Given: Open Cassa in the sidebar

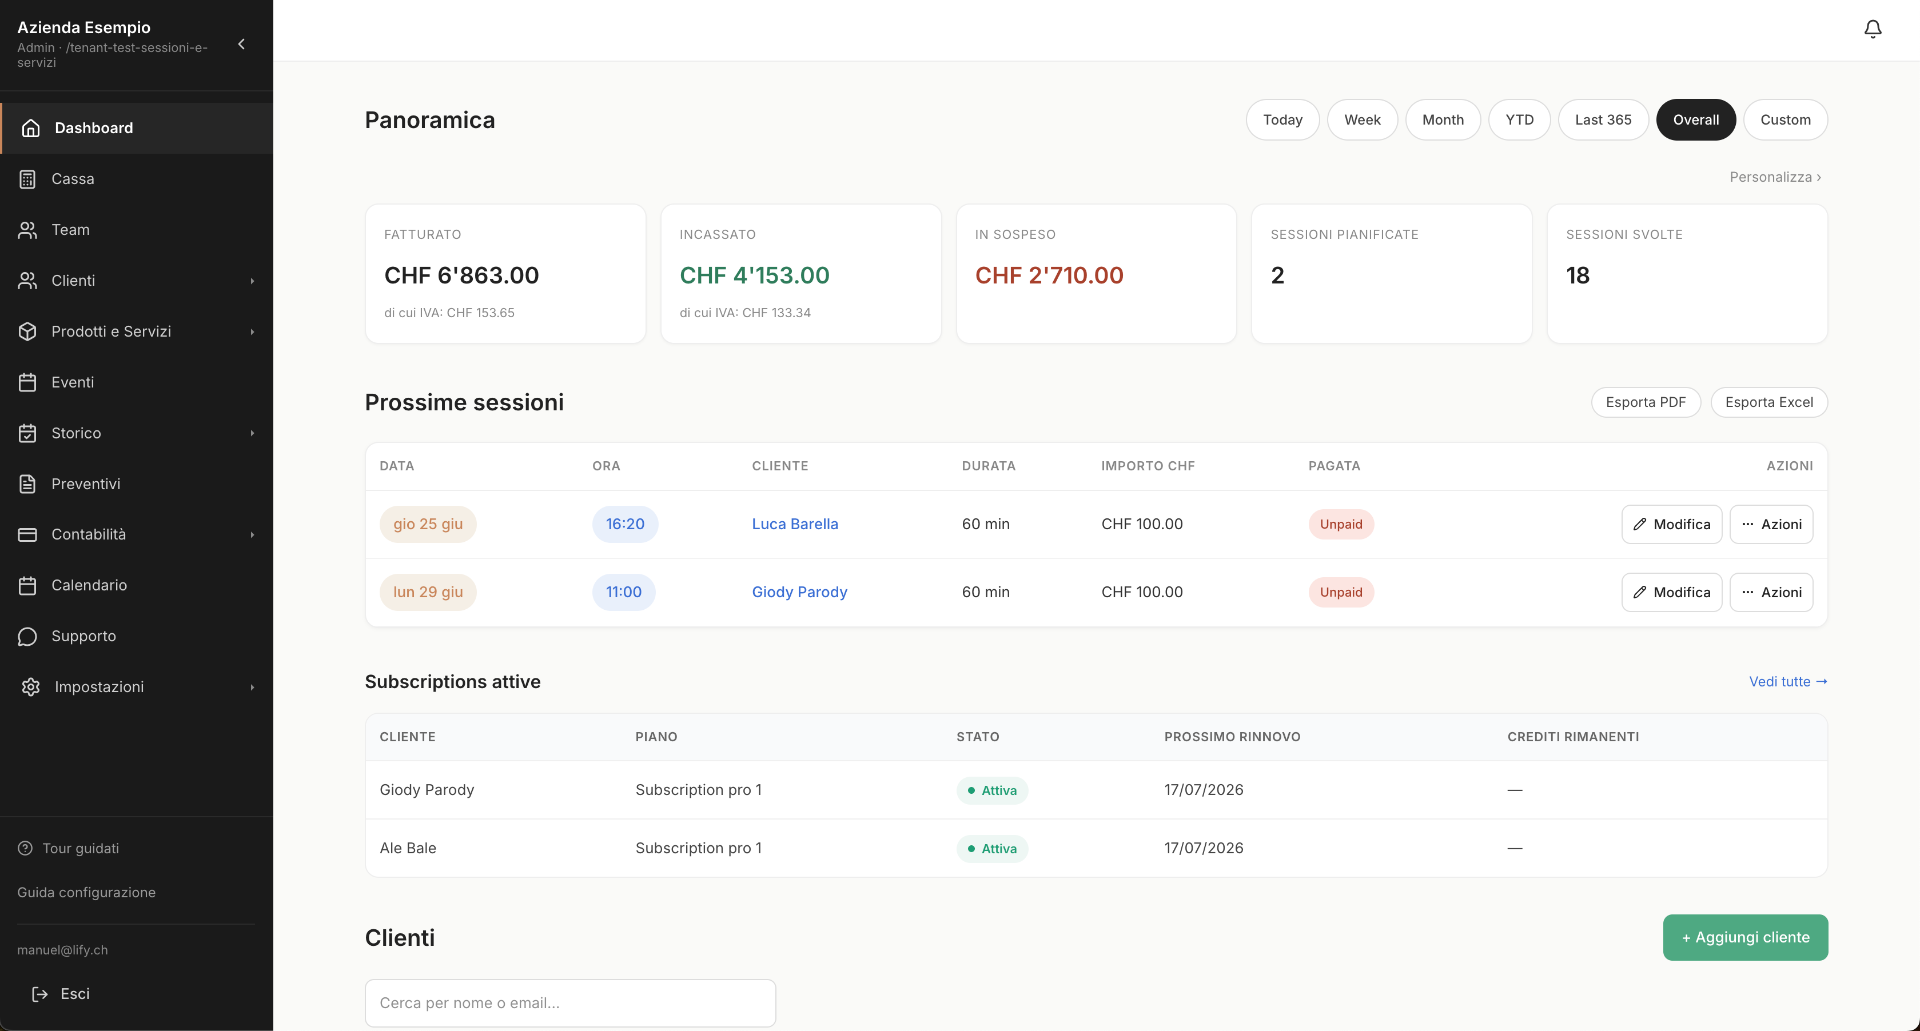Looking at the screenshot, I should click(x=136, y=179).
